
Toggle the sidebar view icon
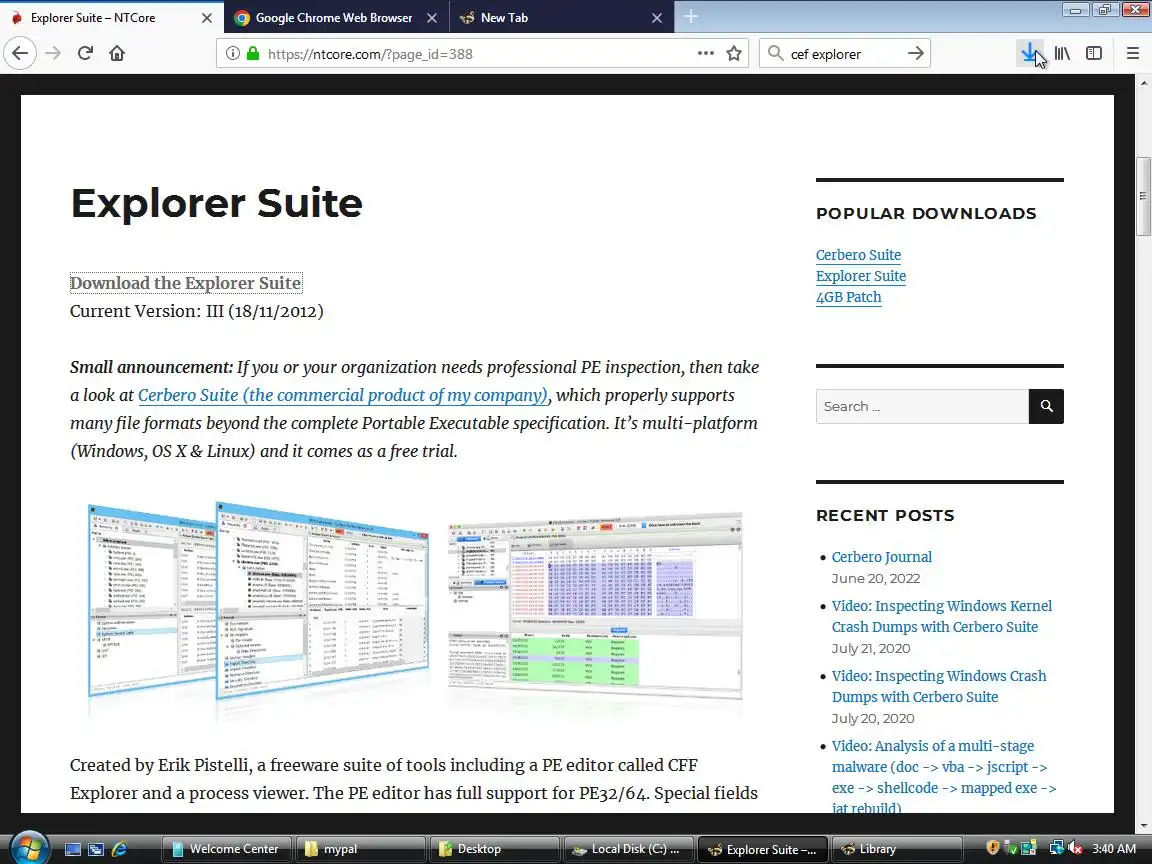click(1094, 53)
